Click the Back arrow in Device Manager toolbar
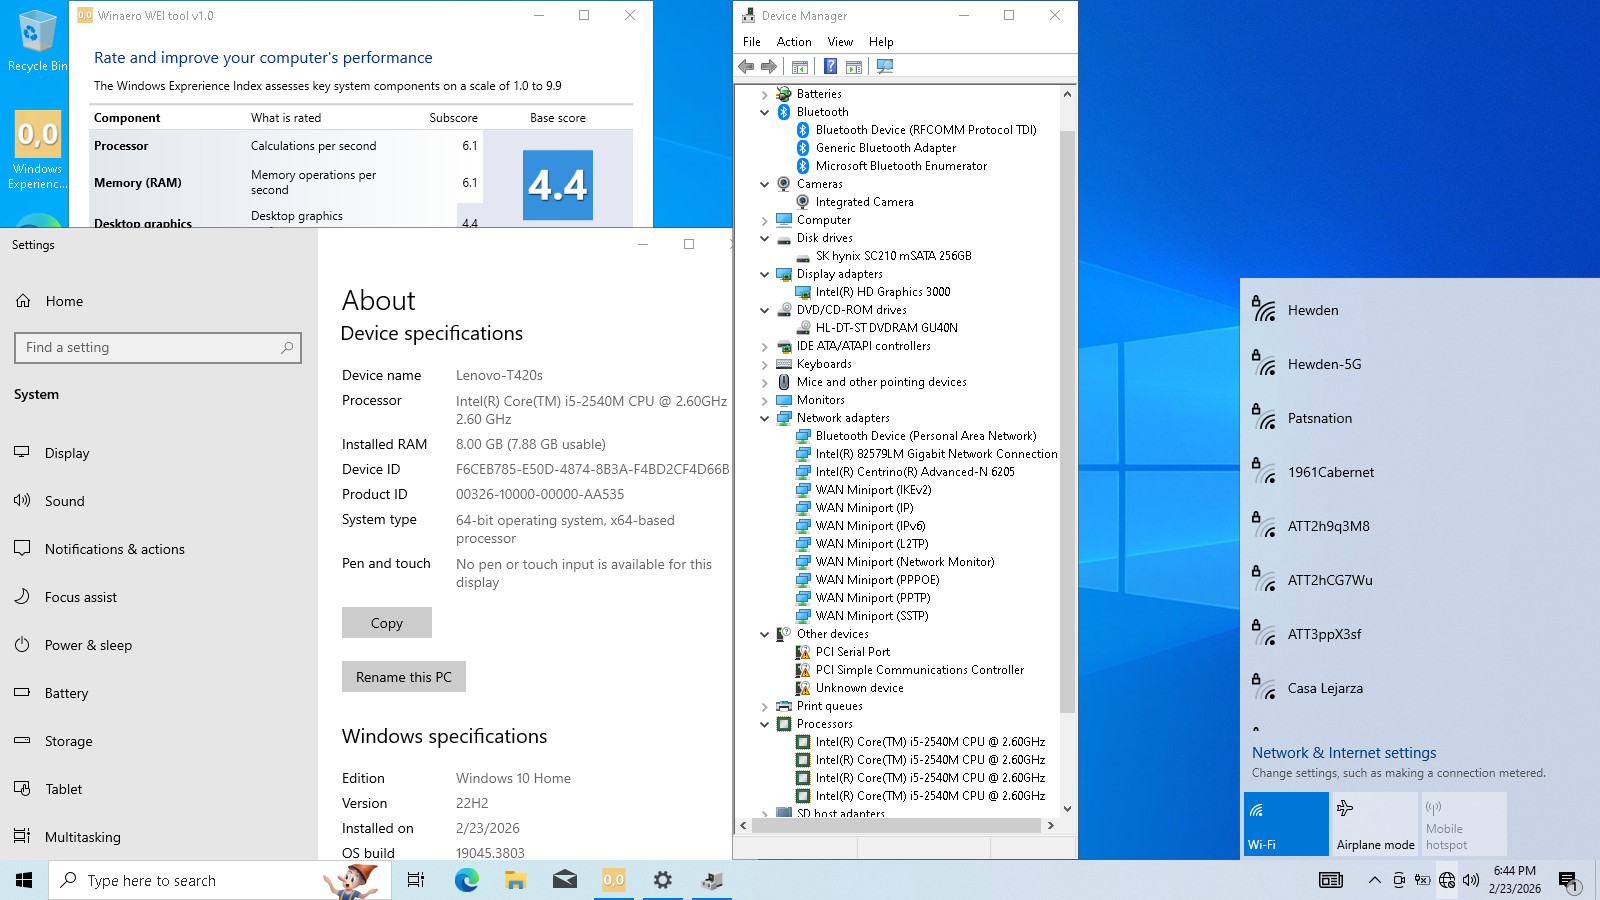1600x900 pixels. [x=746, y=66]
